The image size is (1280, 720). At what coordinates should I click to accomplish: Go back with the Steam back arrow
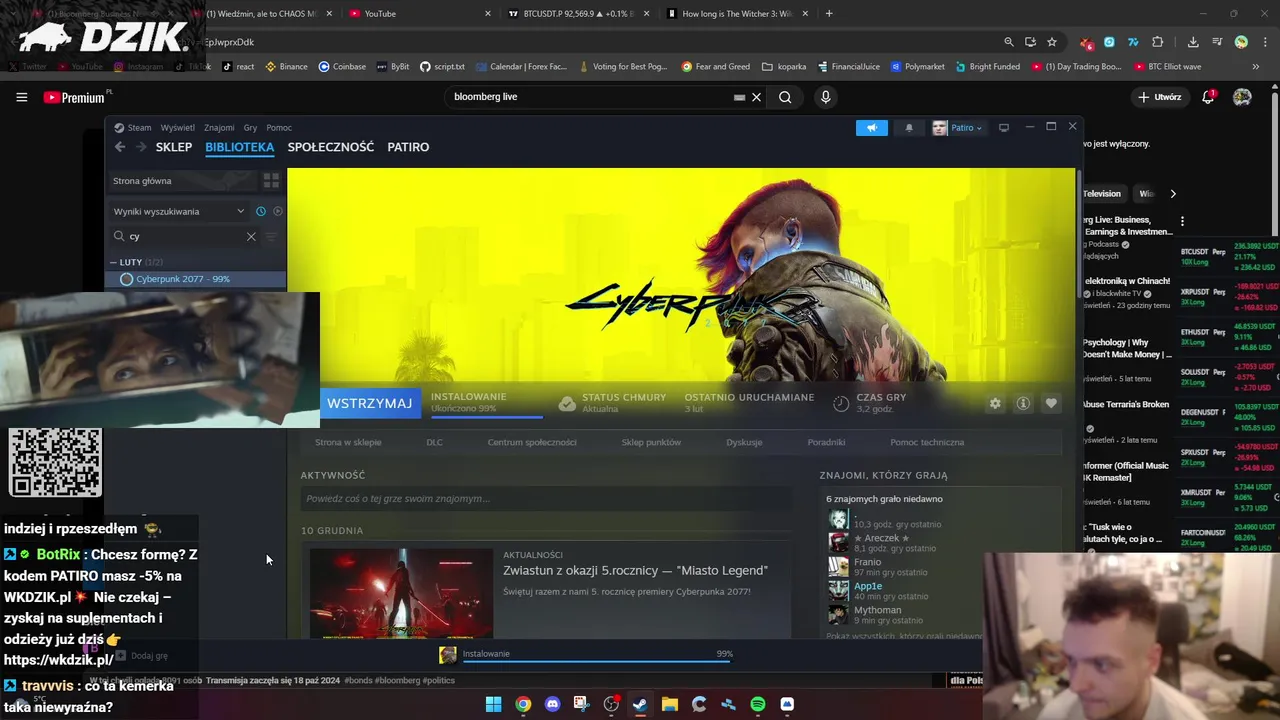point(120,147)
